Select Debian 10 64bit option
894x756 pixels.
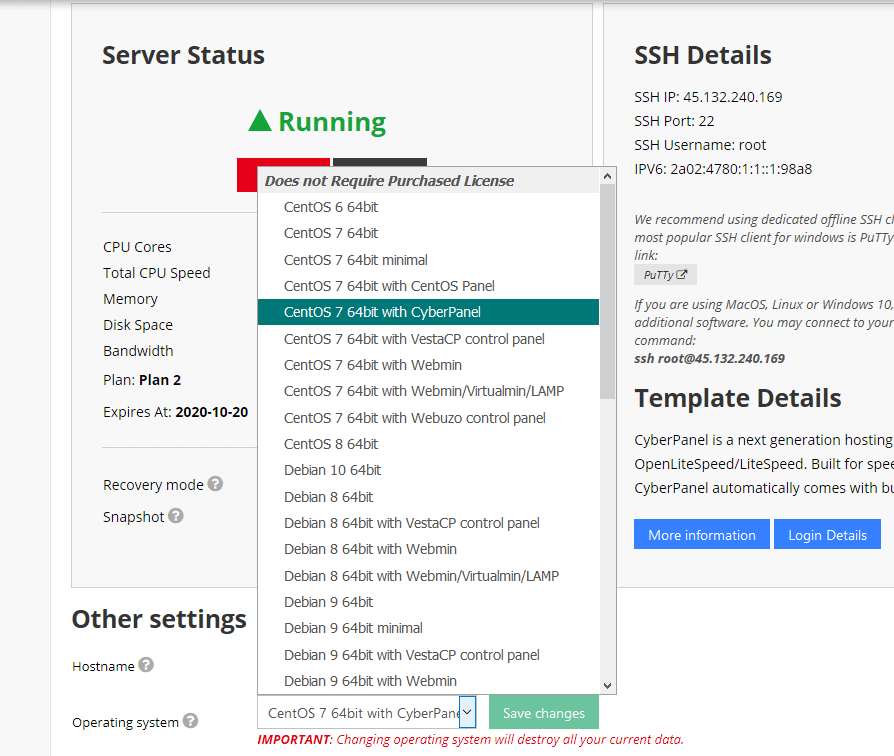click(x=428, y=470)
